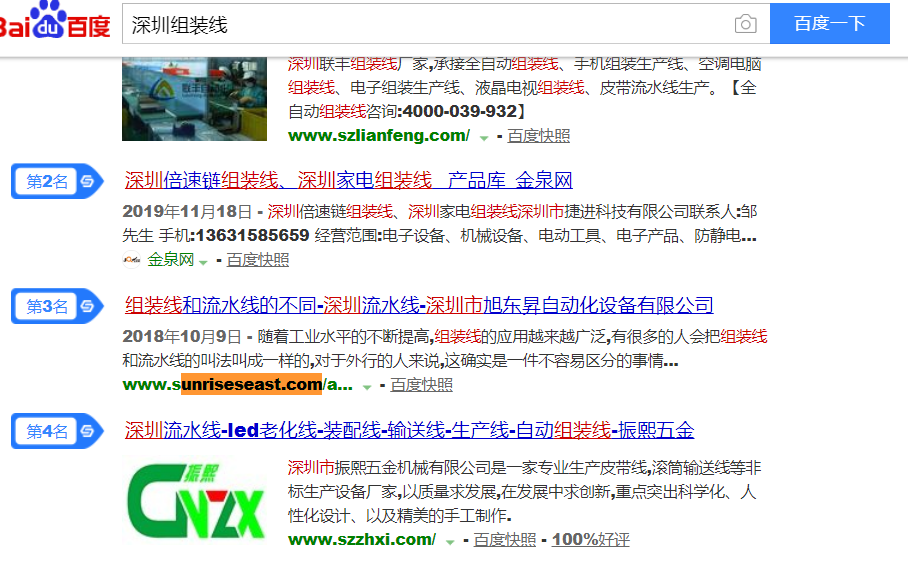
Task: Click phone number 4000-039-932 text
Action: [x=459, y=111]
